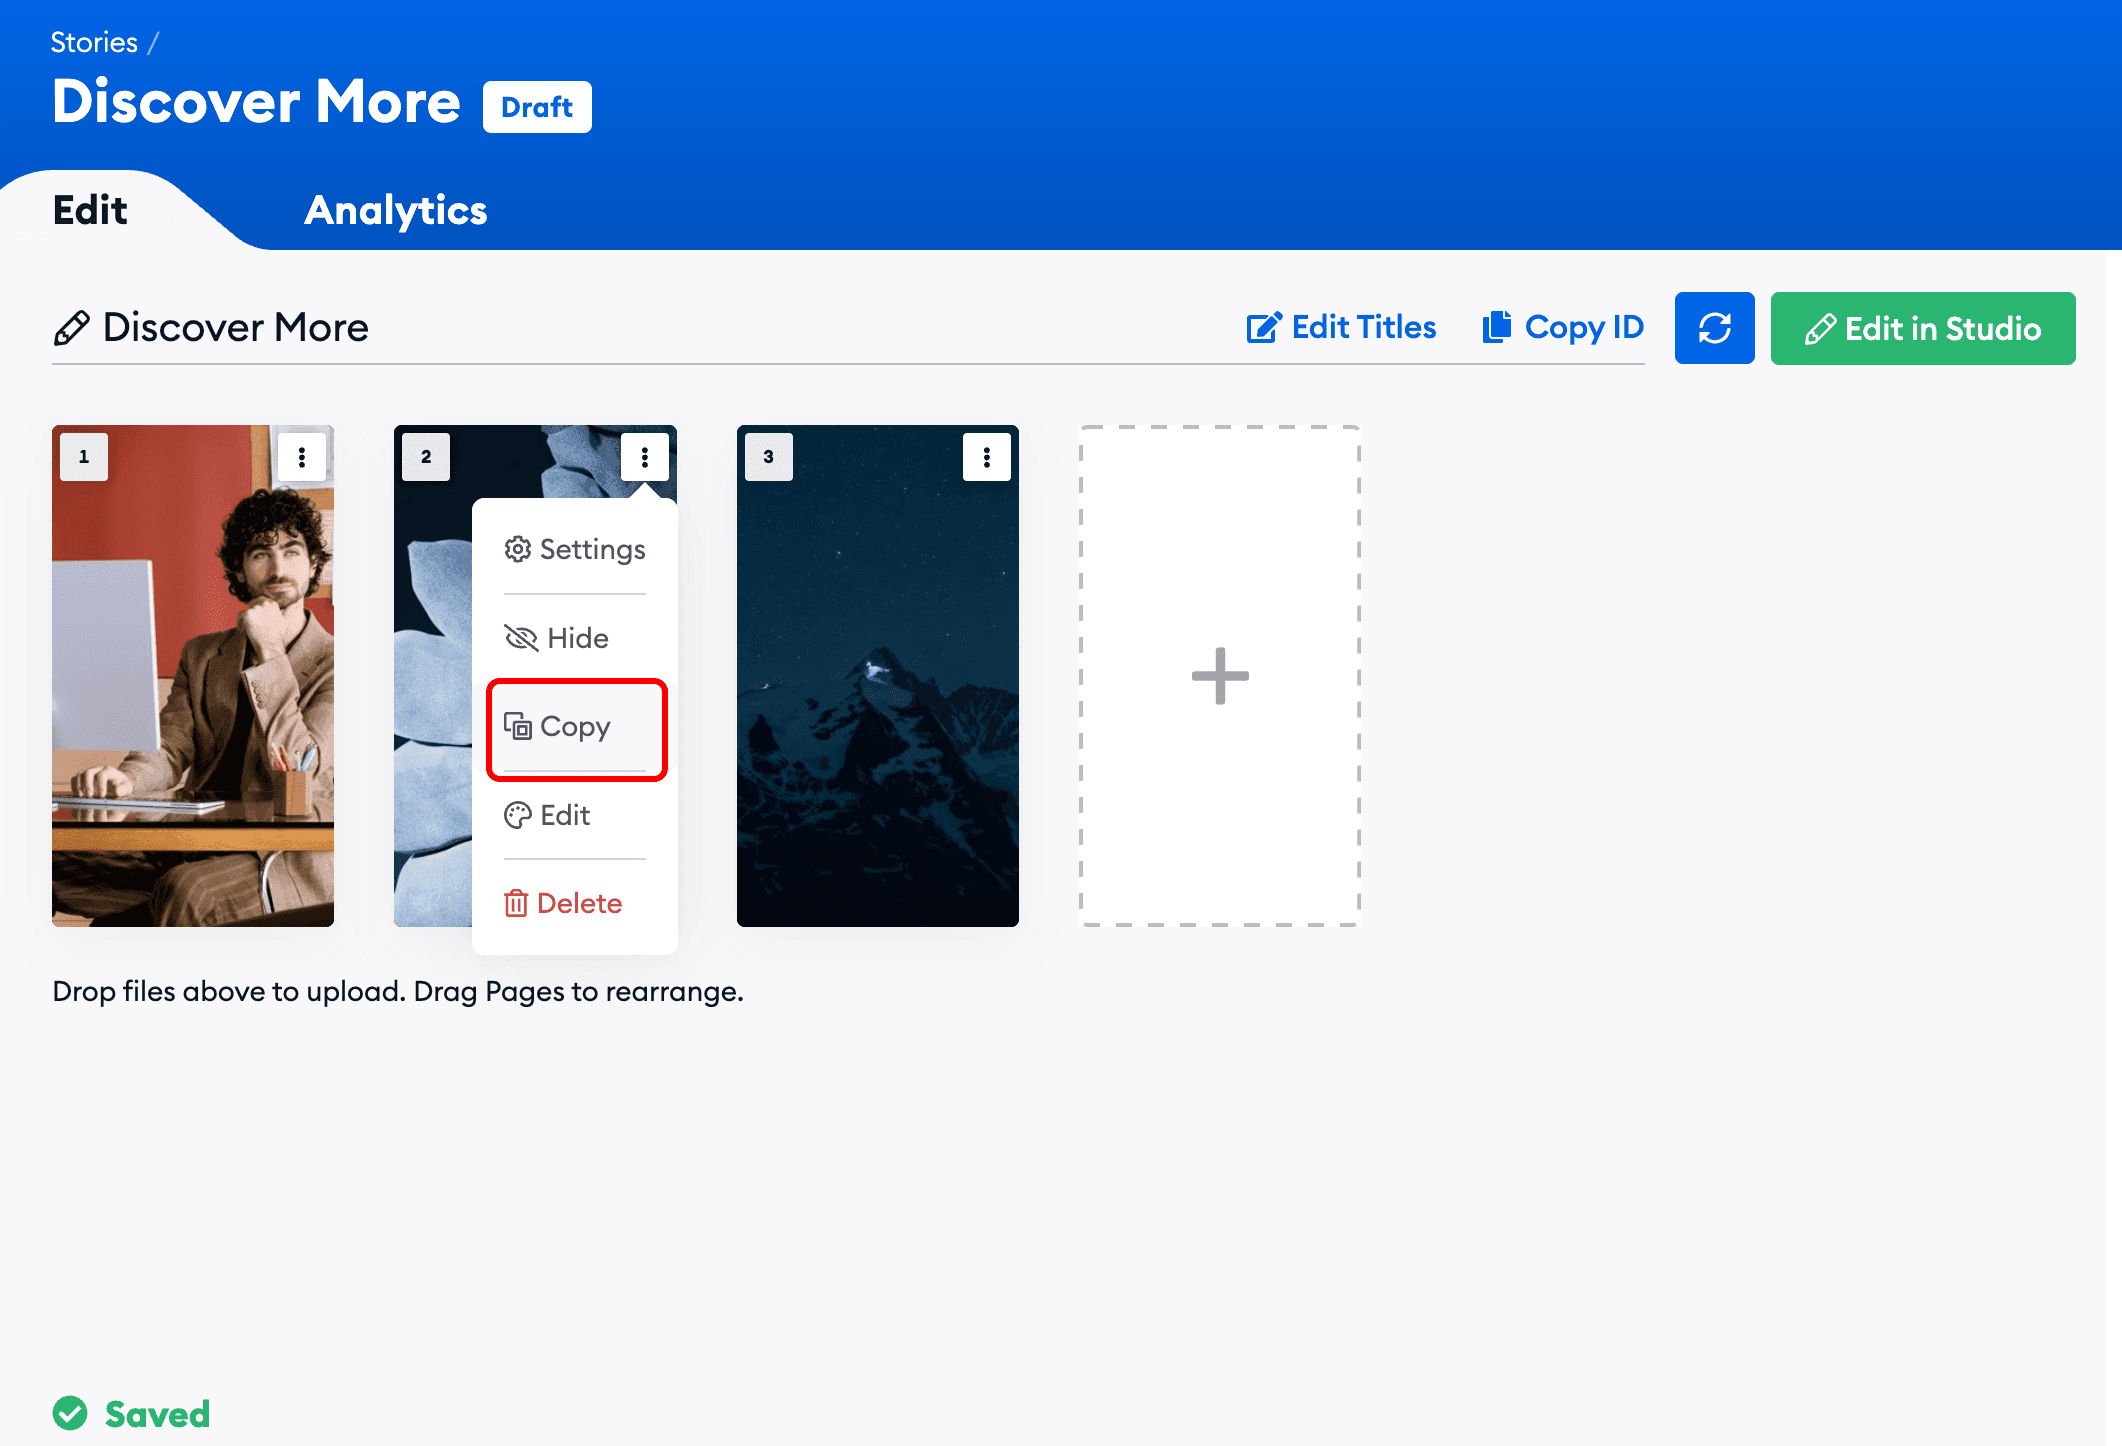Go to Stories breadcrumb link
This screenshot has height=1446, width=2122.
(x=94, y=42)
